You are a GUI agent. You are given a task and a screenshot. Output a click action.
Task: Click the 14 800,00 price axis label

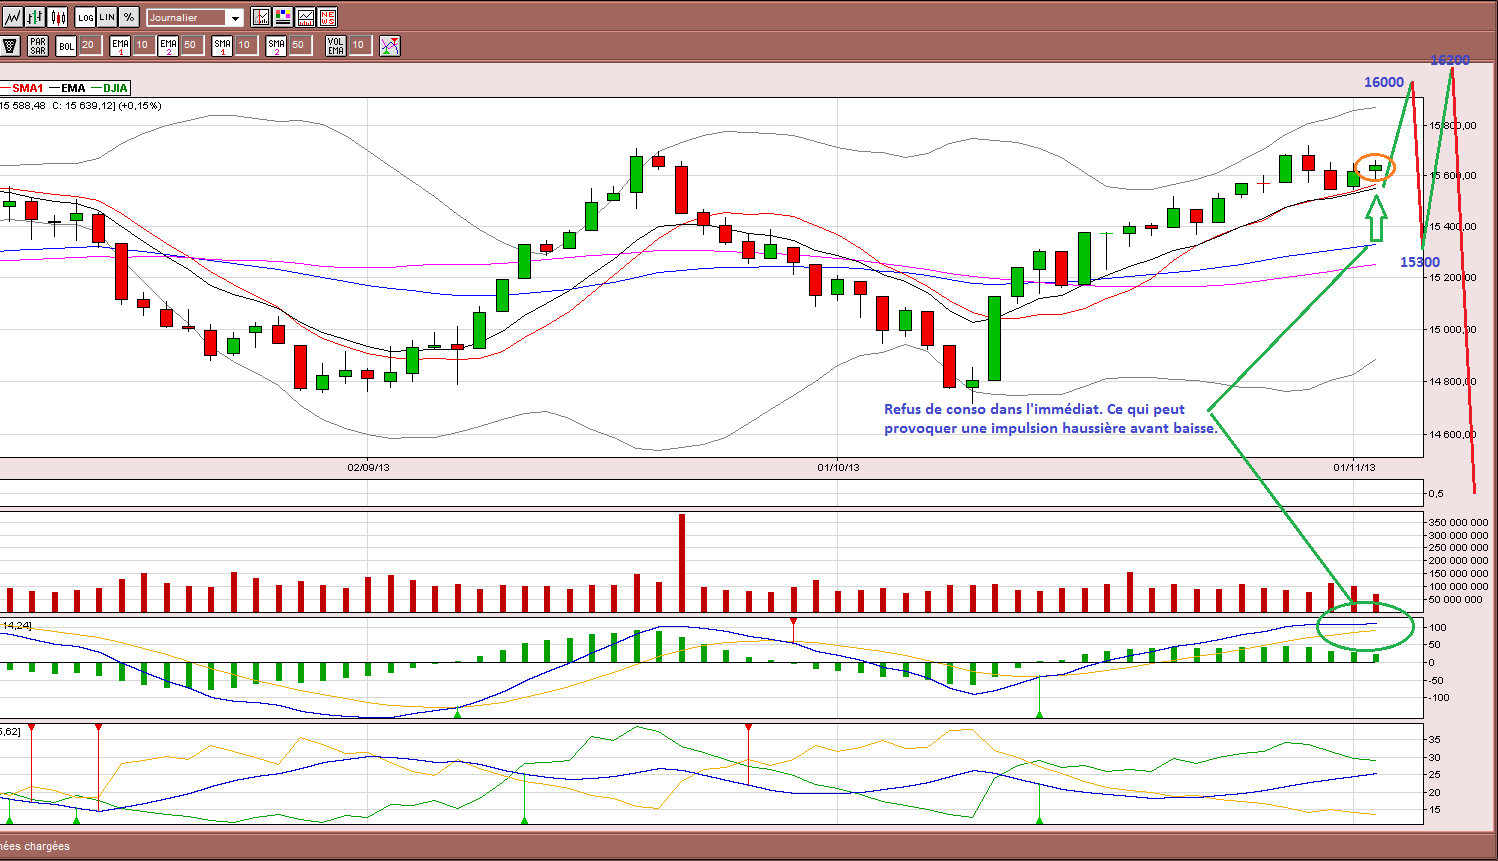click(x=1452, y=381)
